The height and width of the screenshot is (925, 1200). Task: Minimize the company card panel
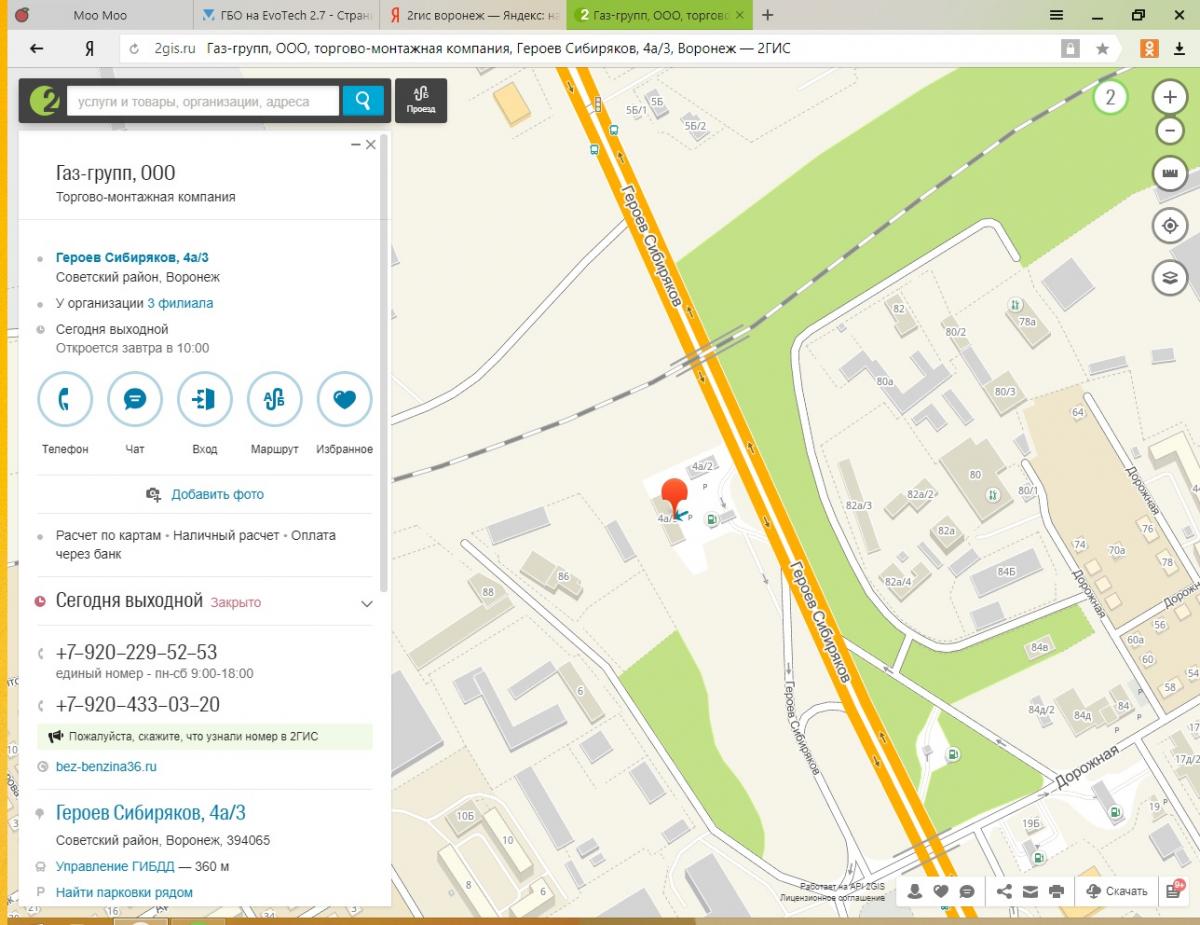point(355,145)
